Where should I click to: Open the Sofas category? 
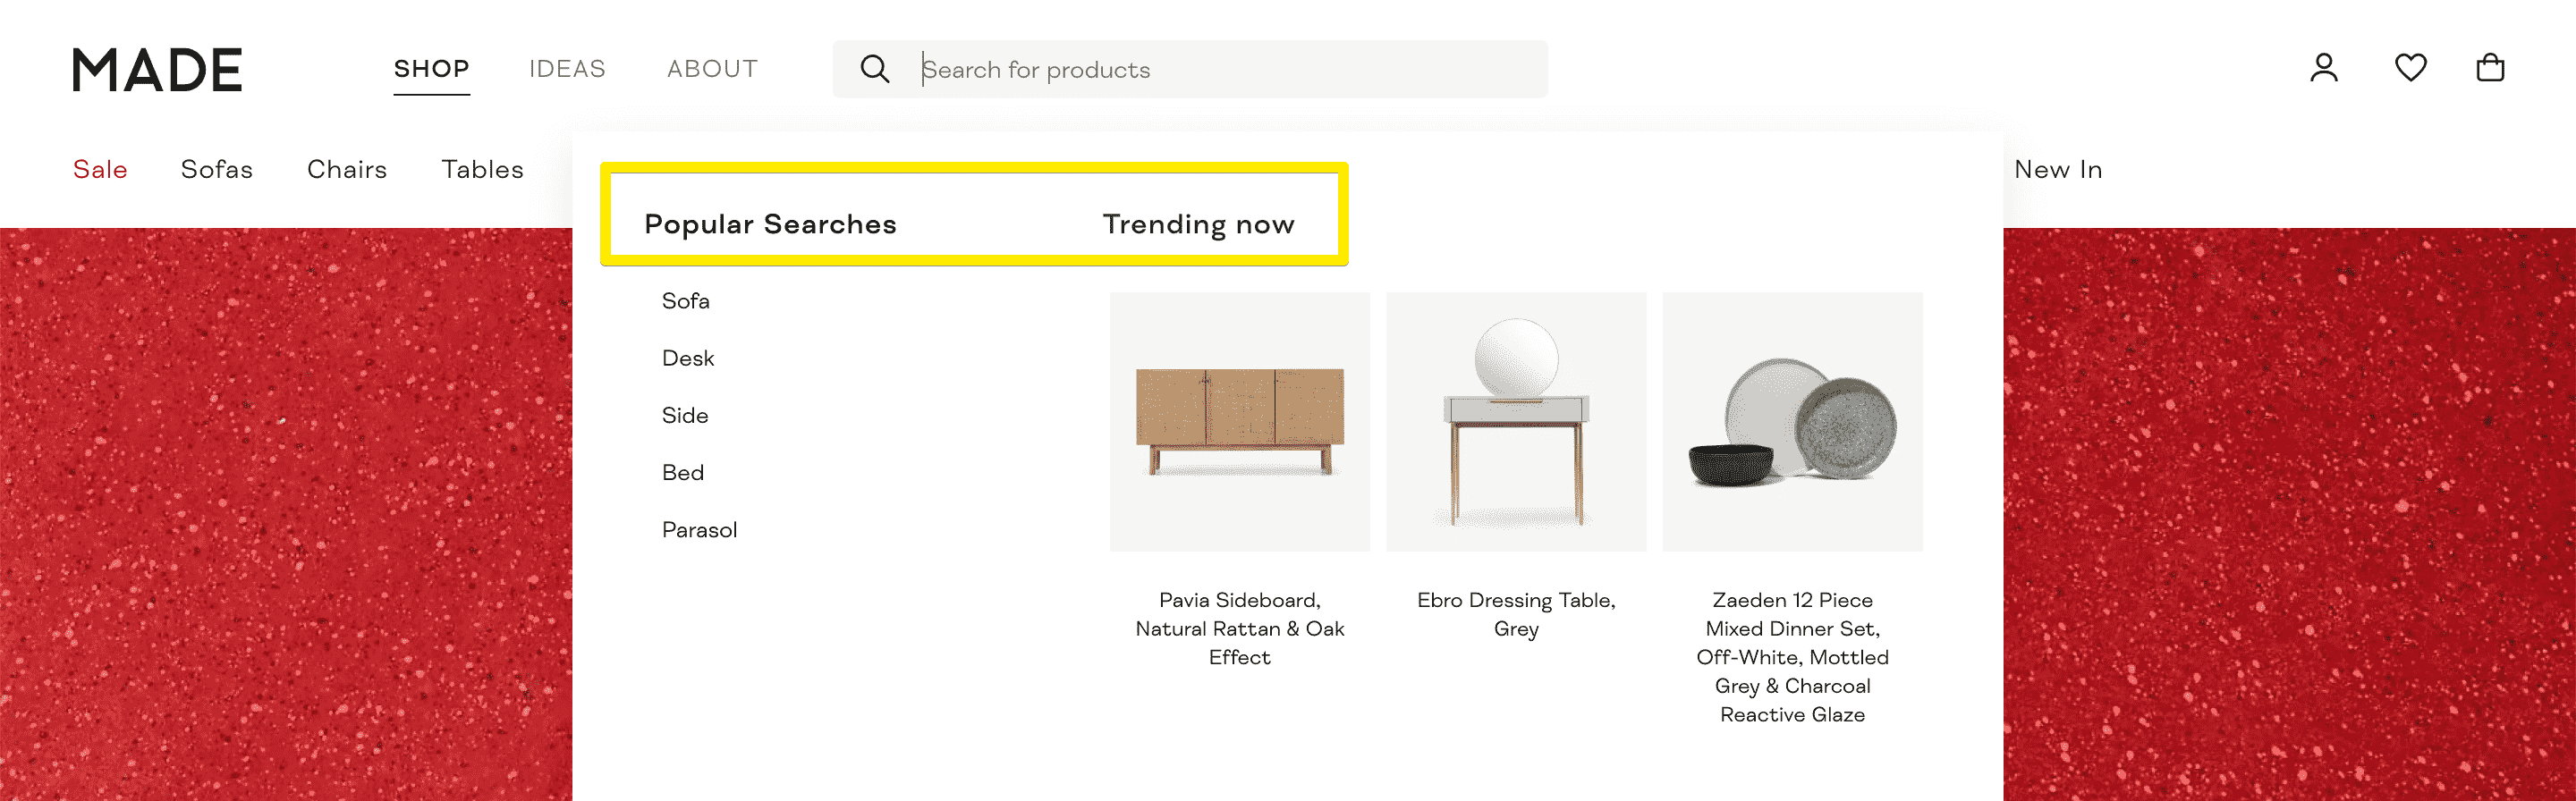coord(217,169)
